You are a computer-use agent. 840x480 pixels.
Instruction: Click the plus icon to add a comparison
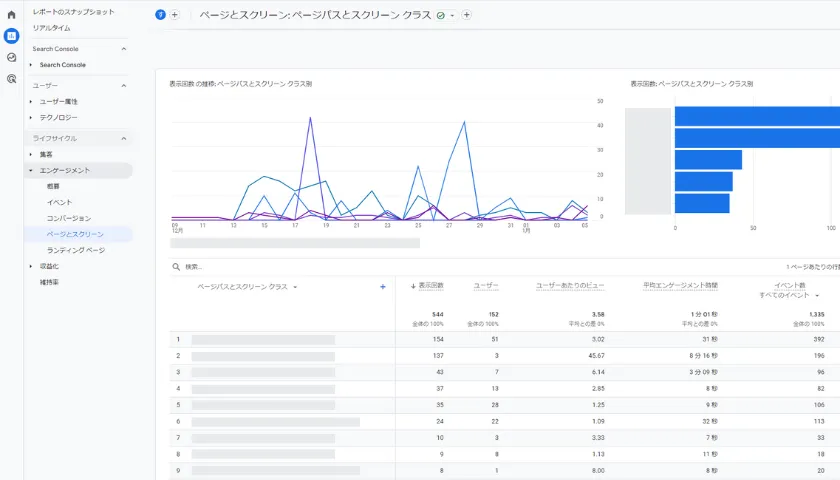[174, 15]
